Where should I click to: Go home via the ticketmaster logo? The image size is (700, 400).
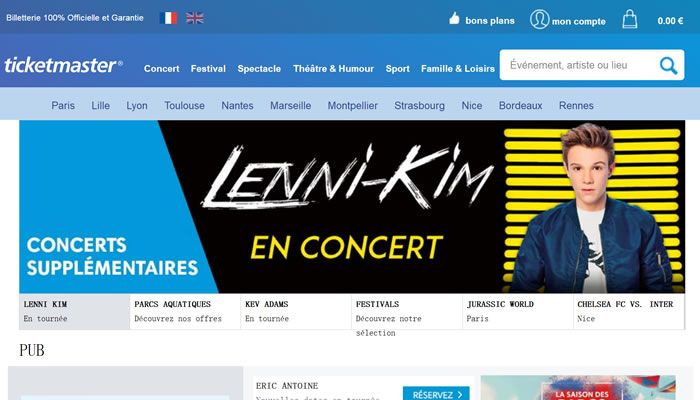coord(63,65)
